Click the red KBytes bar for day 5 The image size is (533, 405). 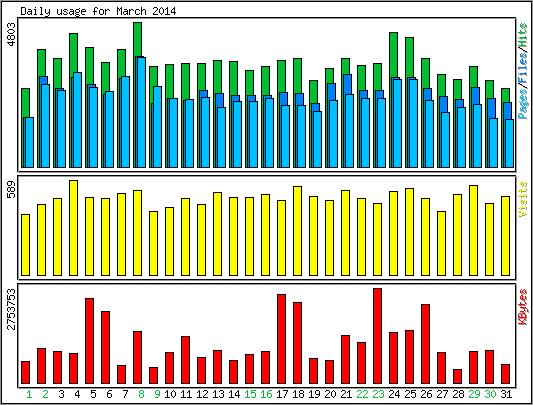89,341
